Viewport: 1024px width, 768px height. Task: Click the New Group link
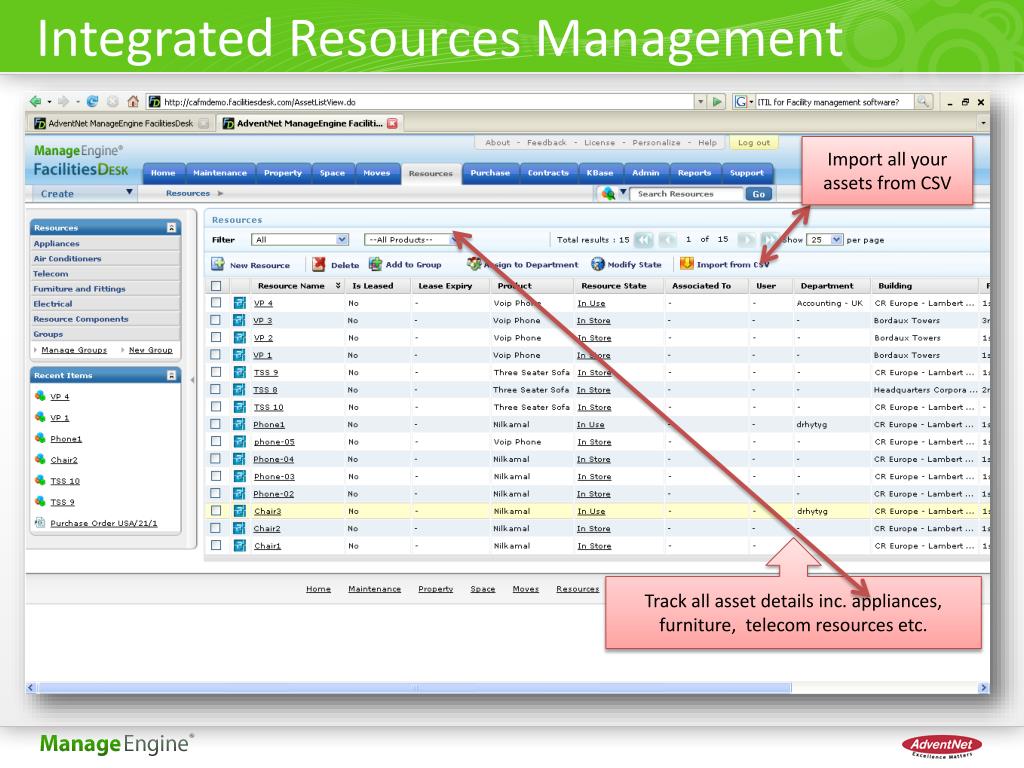[x=150, y=350]
